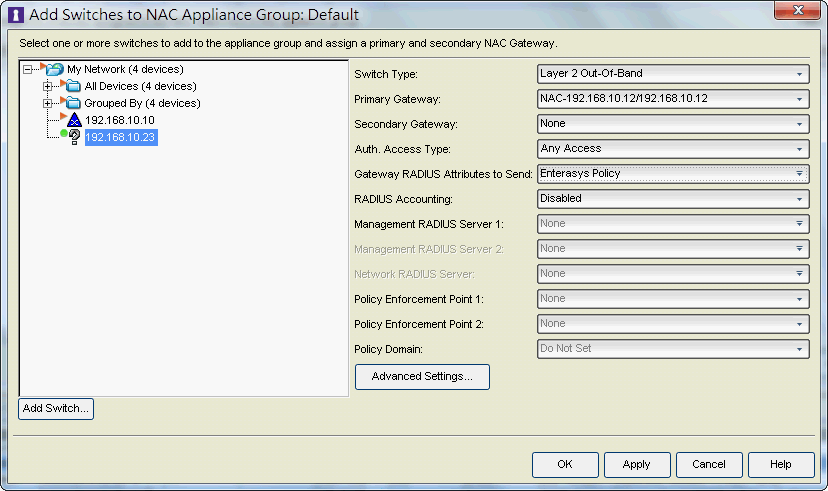828x491 pixels.
Task: Select My Network (4 devices) label
Action: pos(125,69)
